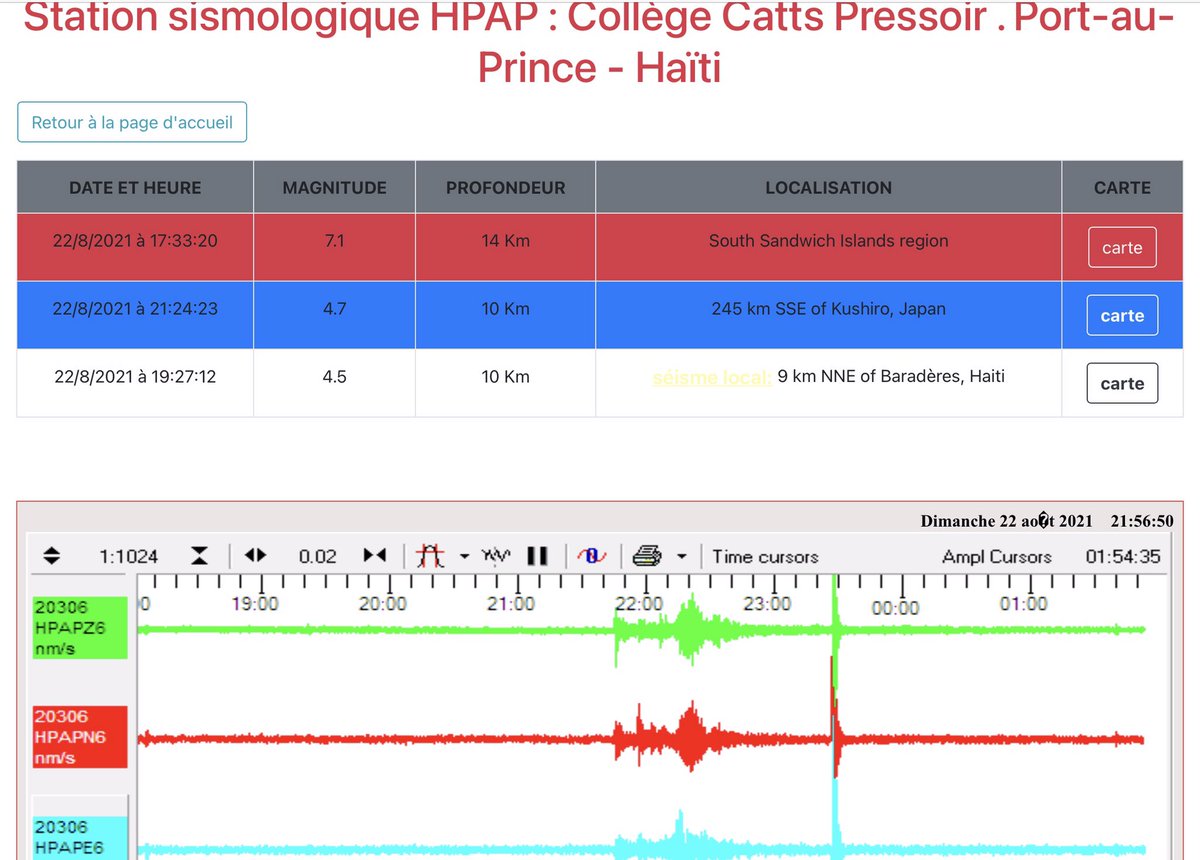Enable Ampl Cursors in the toolbar
Image resolution: width=1200 pixels, height=860 pixels.
tap(997, 557)
